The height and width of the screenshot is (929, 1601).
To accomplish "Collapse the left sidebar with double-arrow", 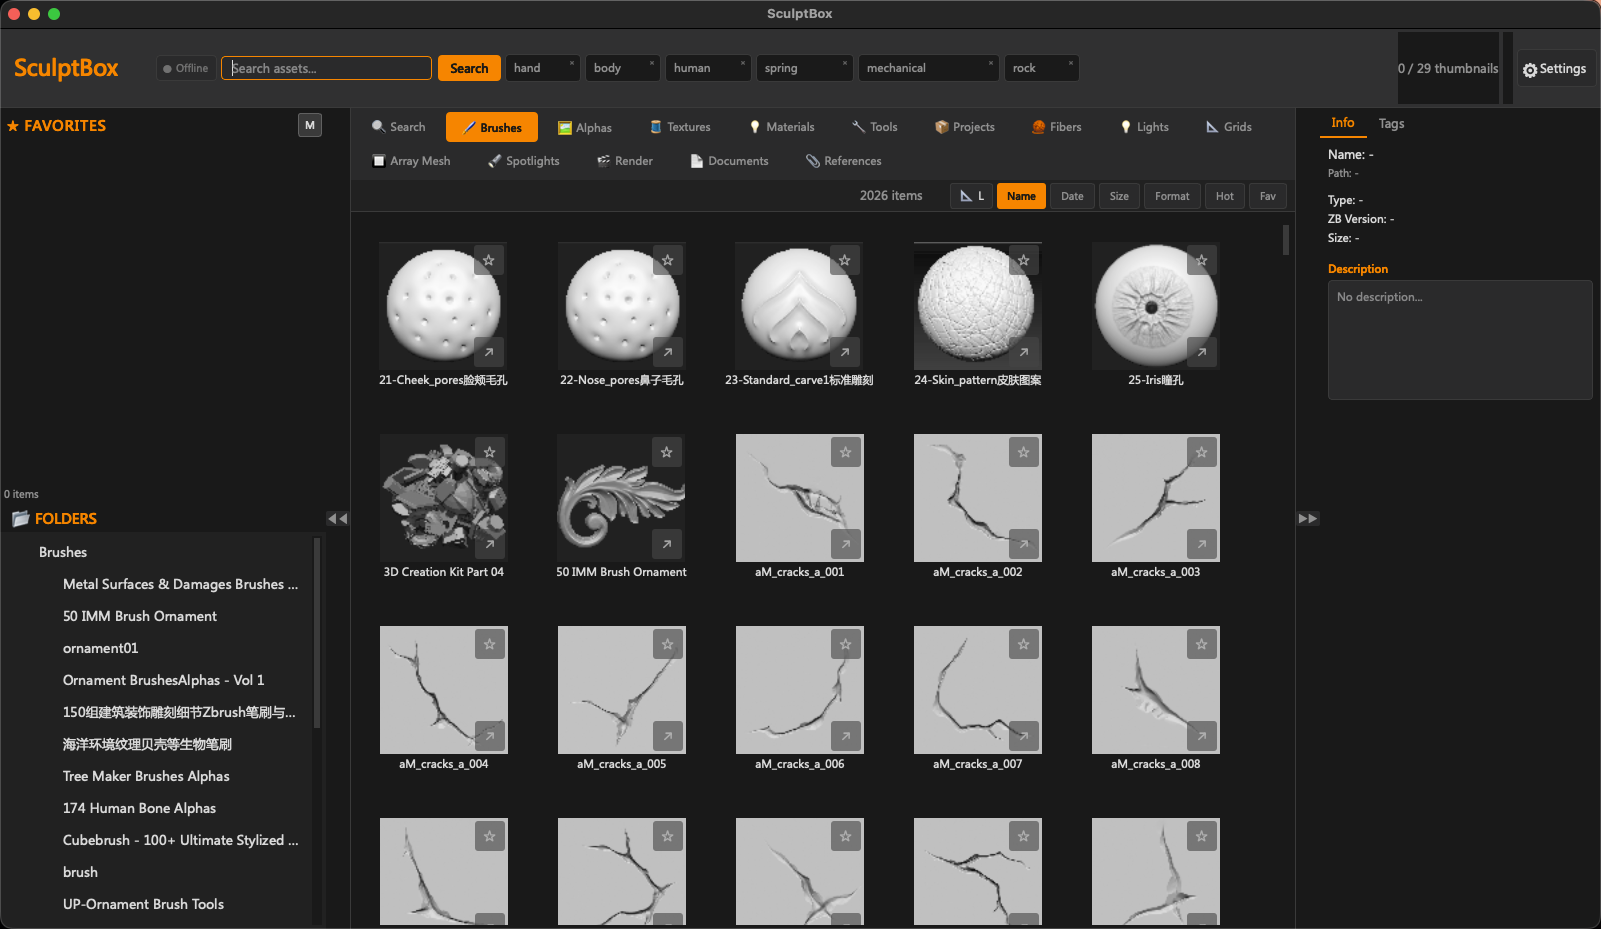I will click(x=337, y=518).
